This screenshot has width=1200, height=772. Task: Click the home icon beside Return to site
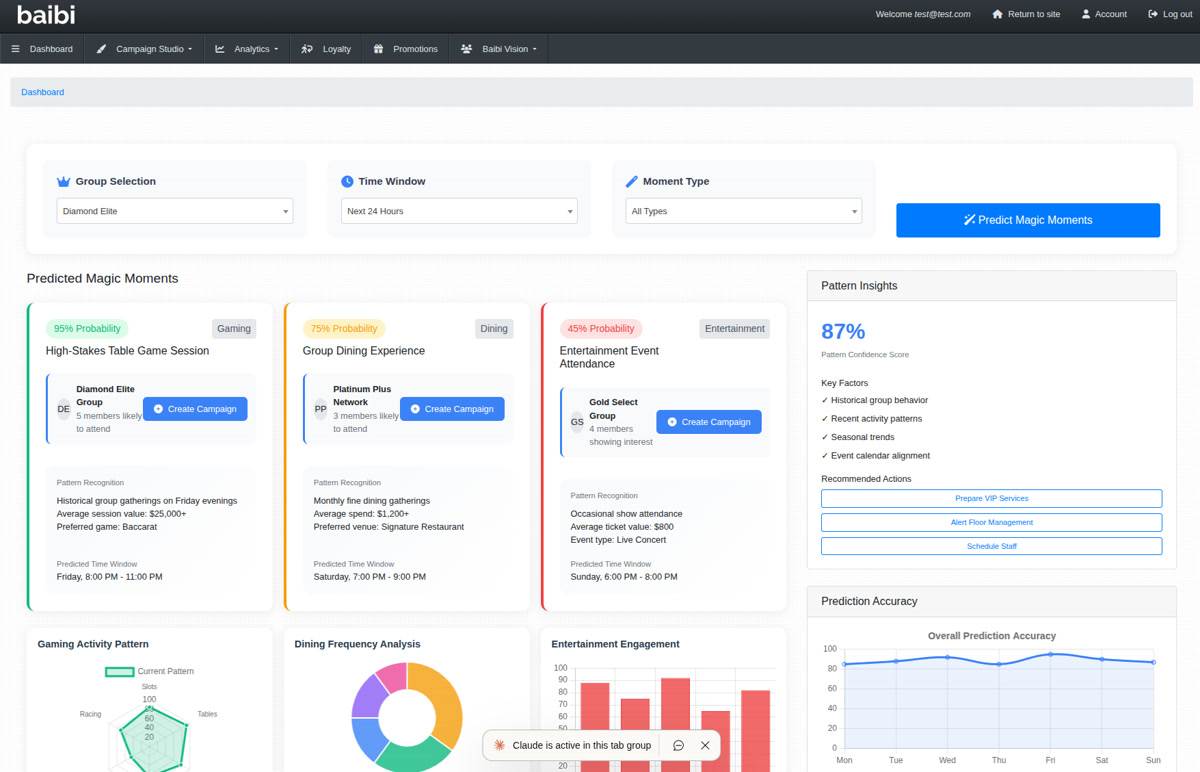pyautogui.click(x=997, y=14)
